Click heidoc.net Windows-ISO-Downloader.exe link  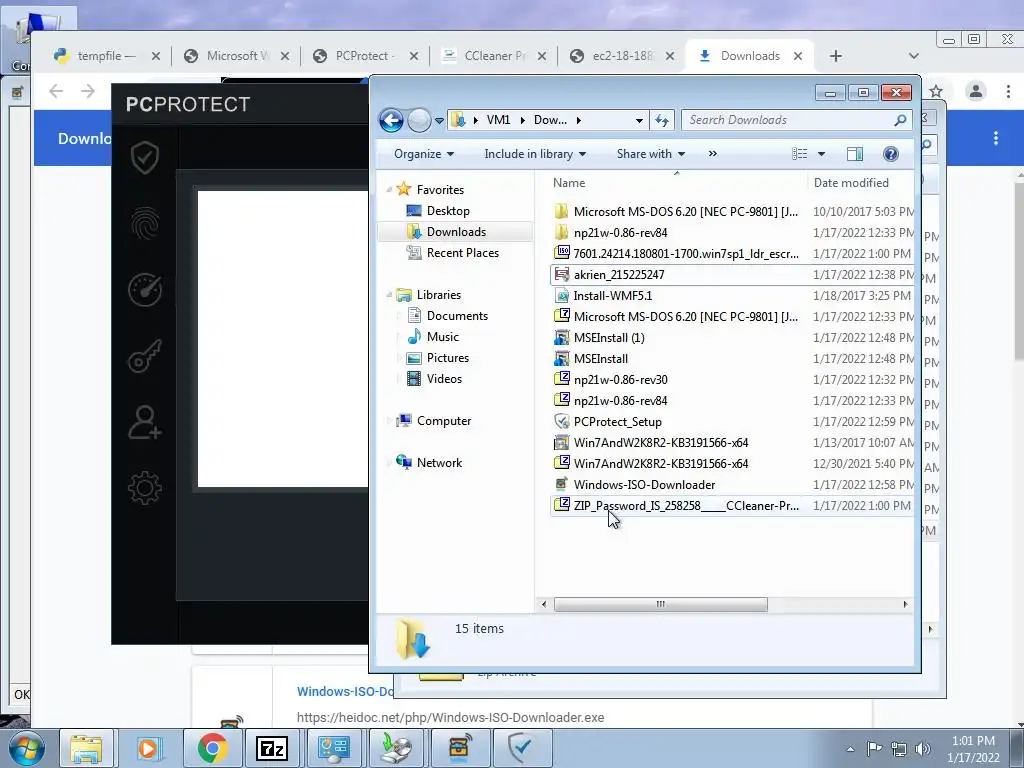[450, 717]
